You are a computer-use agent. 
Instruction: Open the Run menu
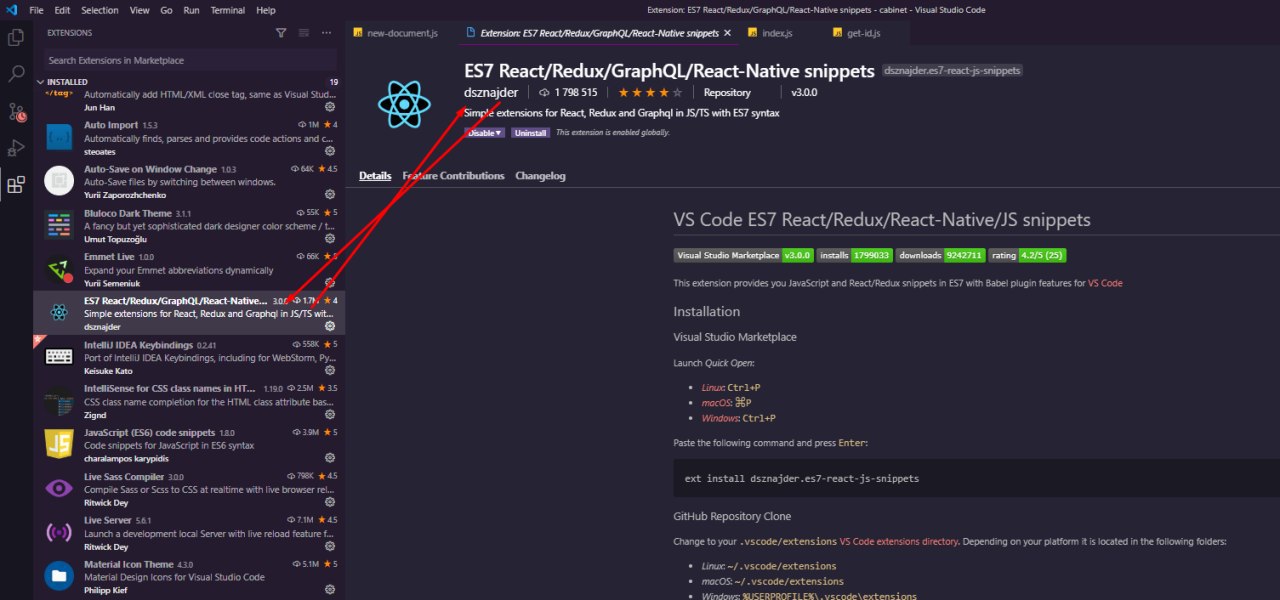pos(191,10)
